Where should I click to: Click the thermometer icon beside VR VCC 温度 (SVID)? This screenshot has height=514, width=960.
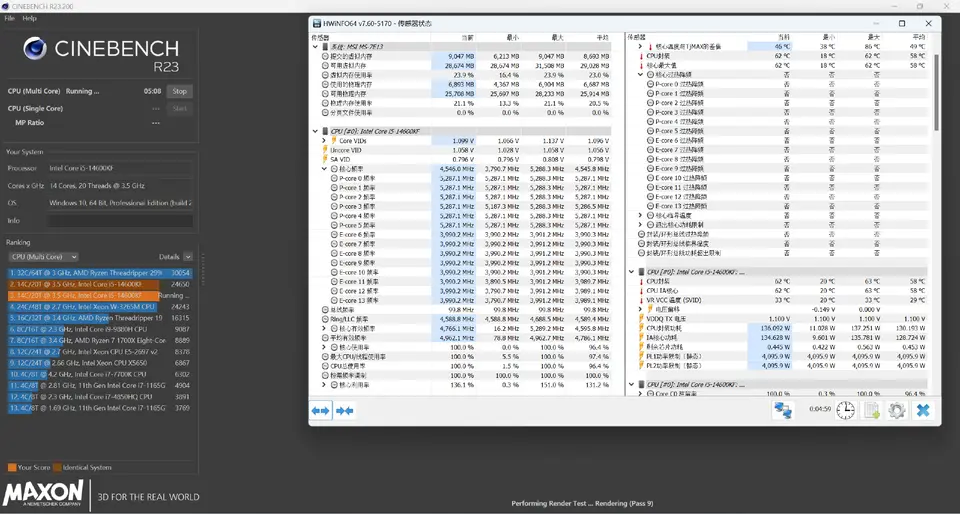[641, 300]
